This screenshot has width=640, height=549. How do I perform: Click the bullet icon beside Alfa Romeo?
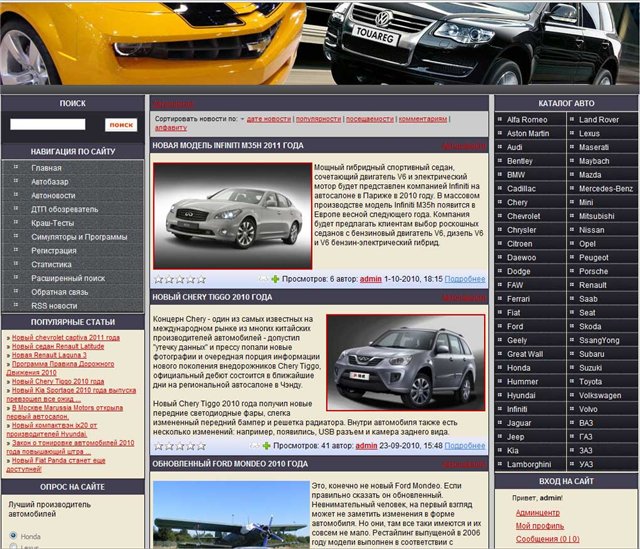click(x=500, y=119)
